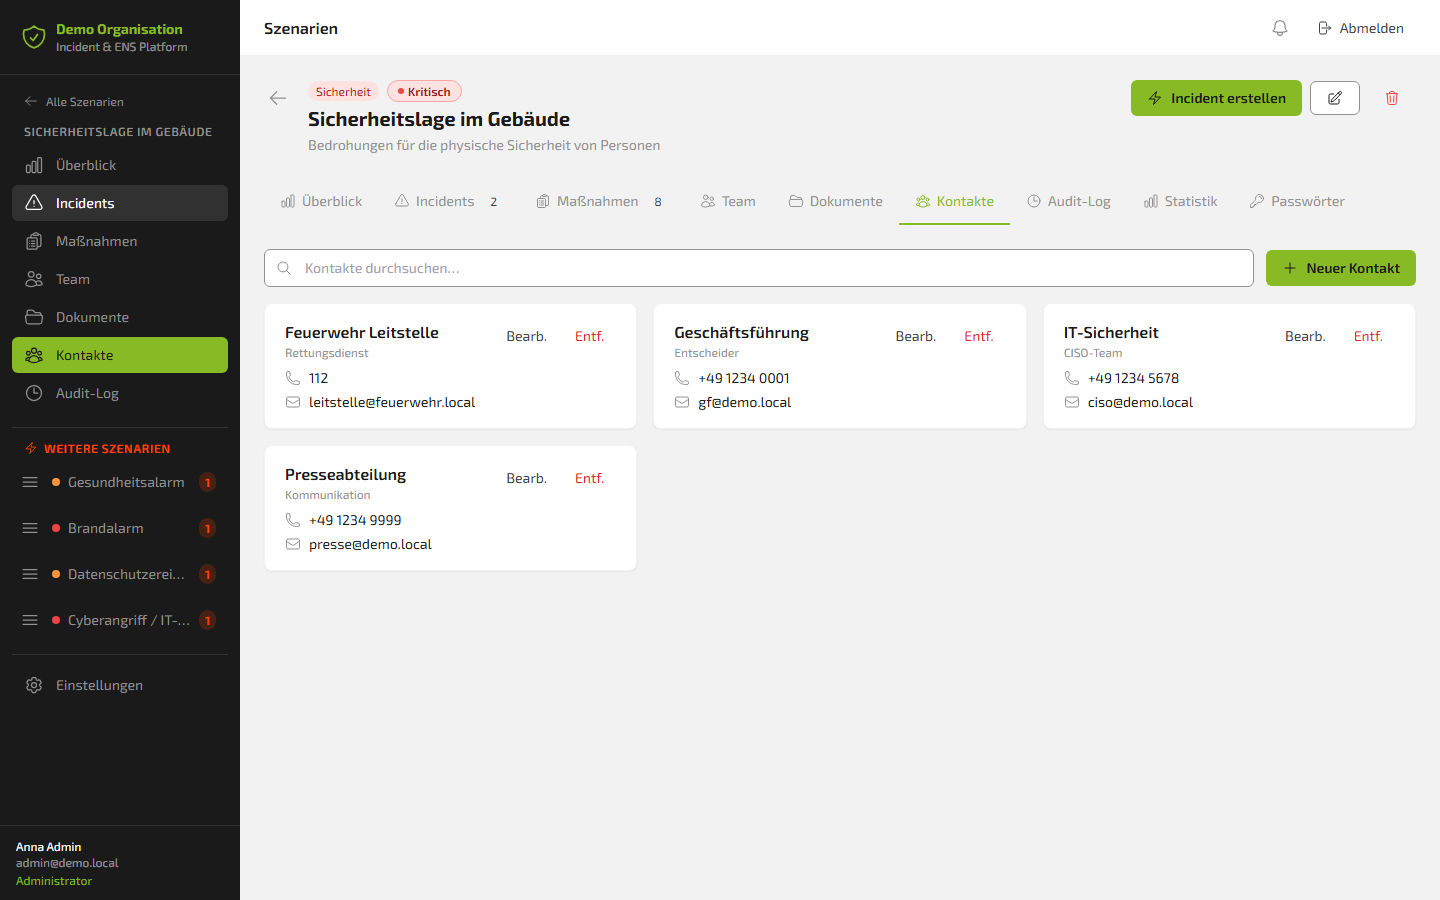Open Maßnahmen in the sidebar

click(120, 241)
